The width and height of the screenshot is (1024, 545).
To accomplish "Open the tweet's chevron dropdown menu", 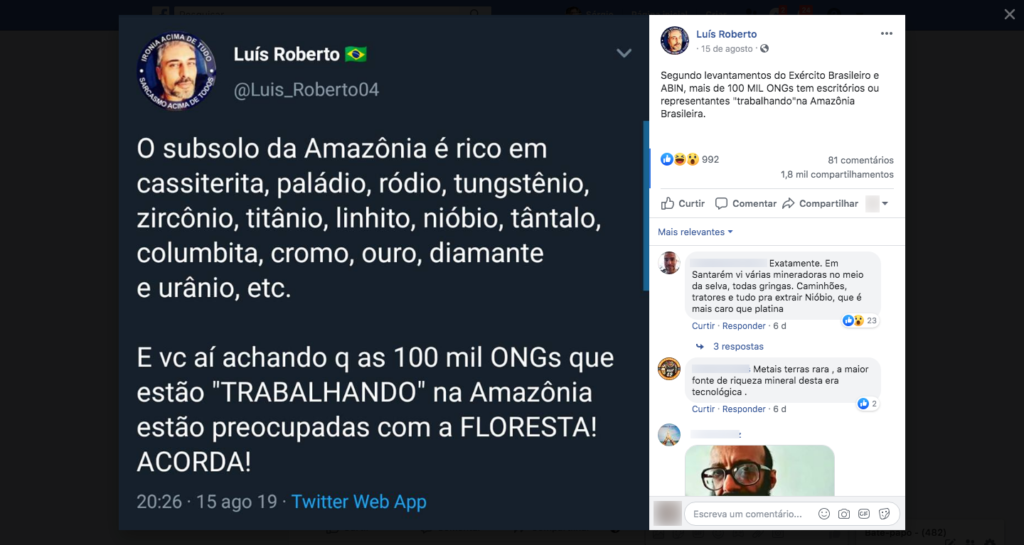I will [624, 53].
